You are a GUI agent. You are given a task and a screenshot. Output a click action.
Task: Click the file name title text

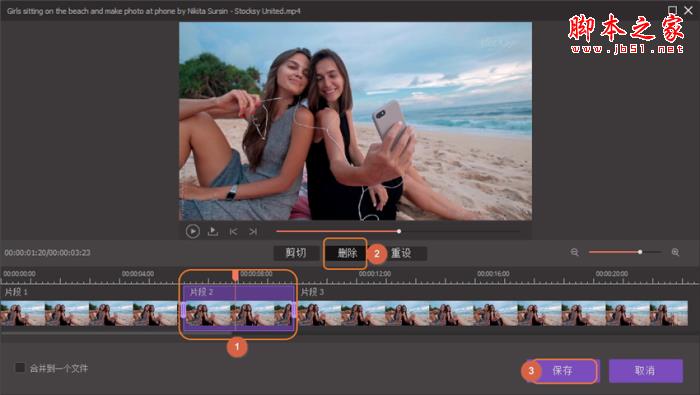click(x=154, y=11)
